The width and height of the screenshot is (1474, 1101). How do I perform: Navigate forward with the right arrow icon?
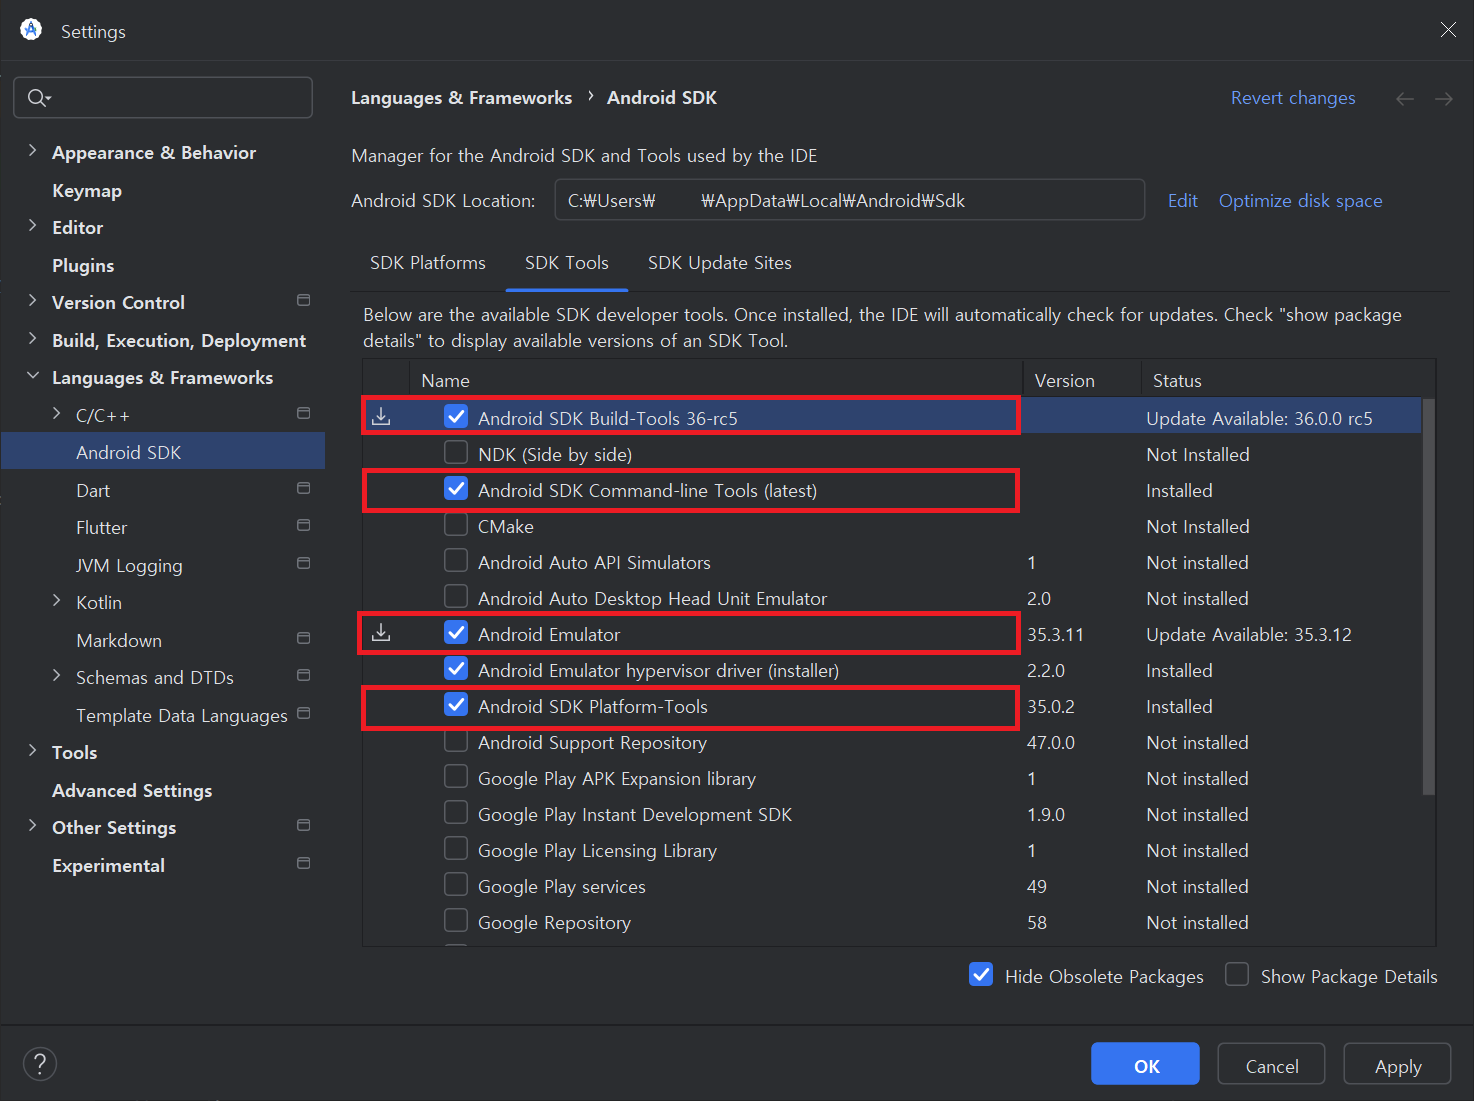pyautogui.click(x=1444, y=98)
